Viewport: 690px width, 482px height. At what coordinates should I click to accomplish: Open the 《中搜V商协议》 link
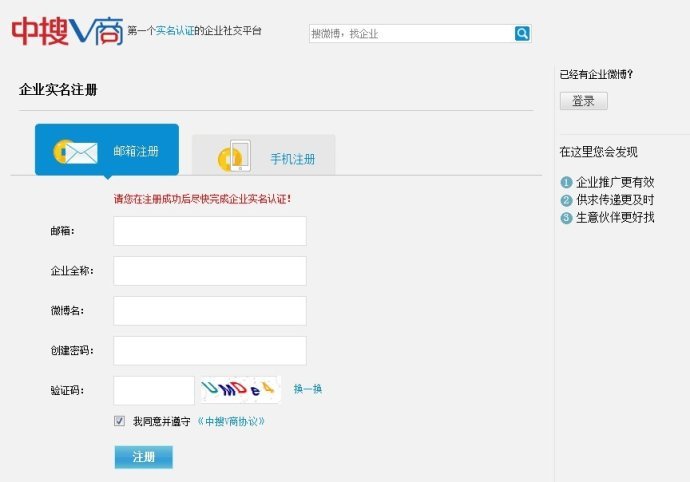tap(231, 421)
